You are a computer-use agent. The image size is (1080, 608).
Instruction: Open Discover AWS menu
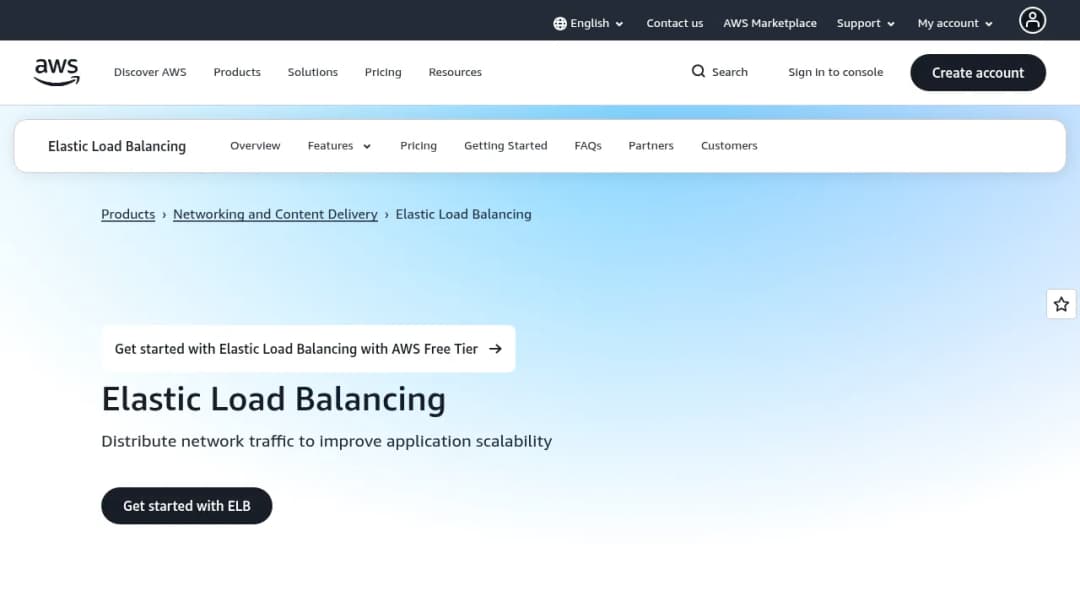pos(150,72)
